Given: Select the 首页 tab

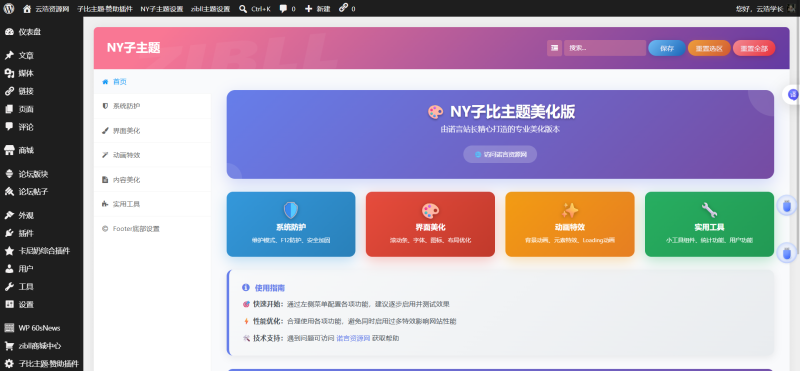Looking at the screenshot, I should click(152, 82).
